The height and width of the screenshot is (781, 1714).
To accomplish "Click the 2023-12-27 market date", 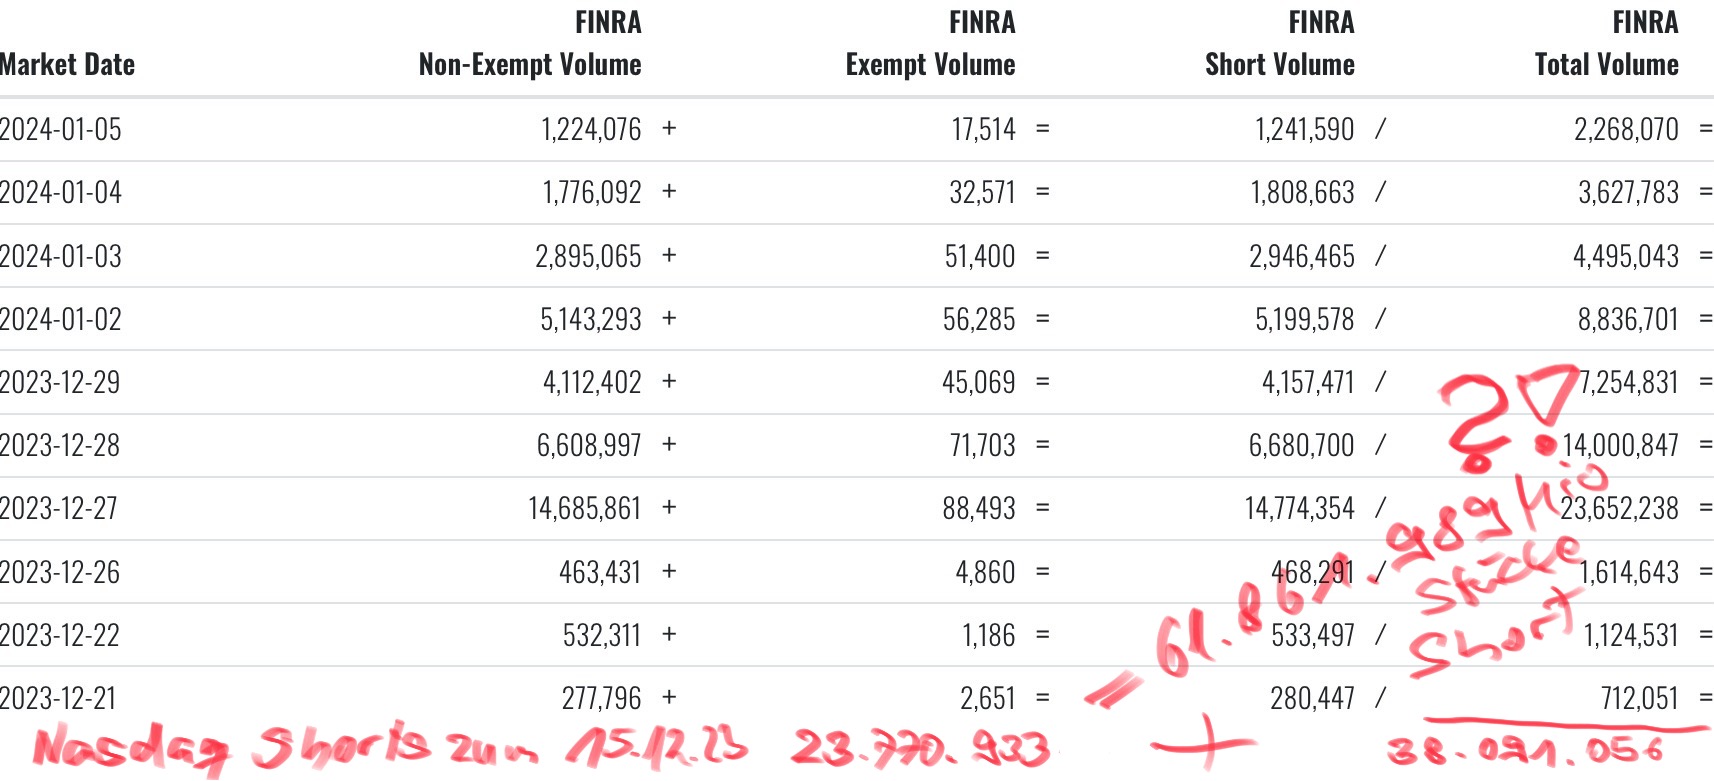I will point(59,509).
